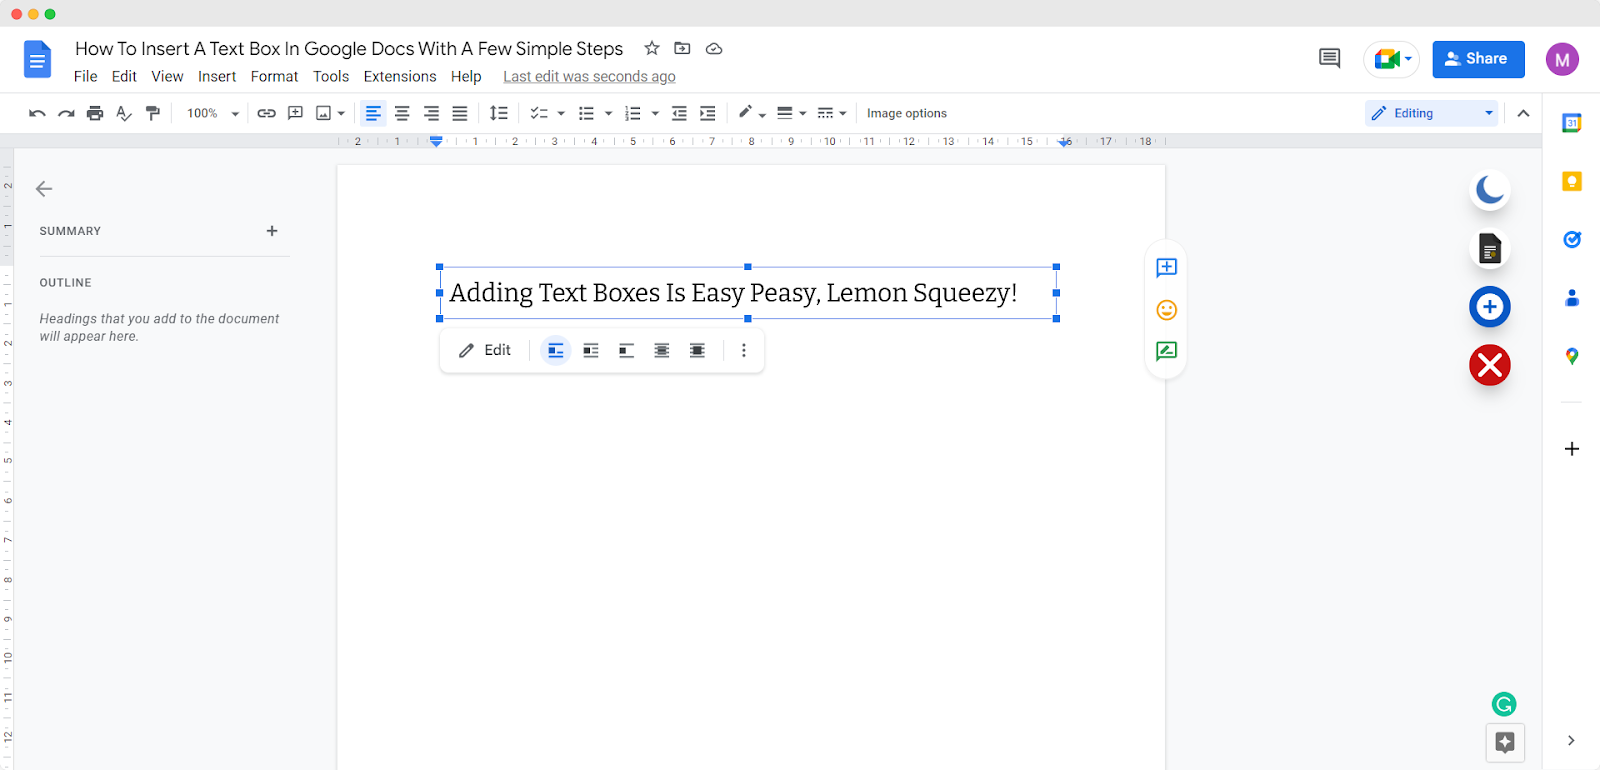1600x770 pixels.
Task: Open Google Tasks in the side panel
Action: pyautogui.click(x=1572, y=239)
